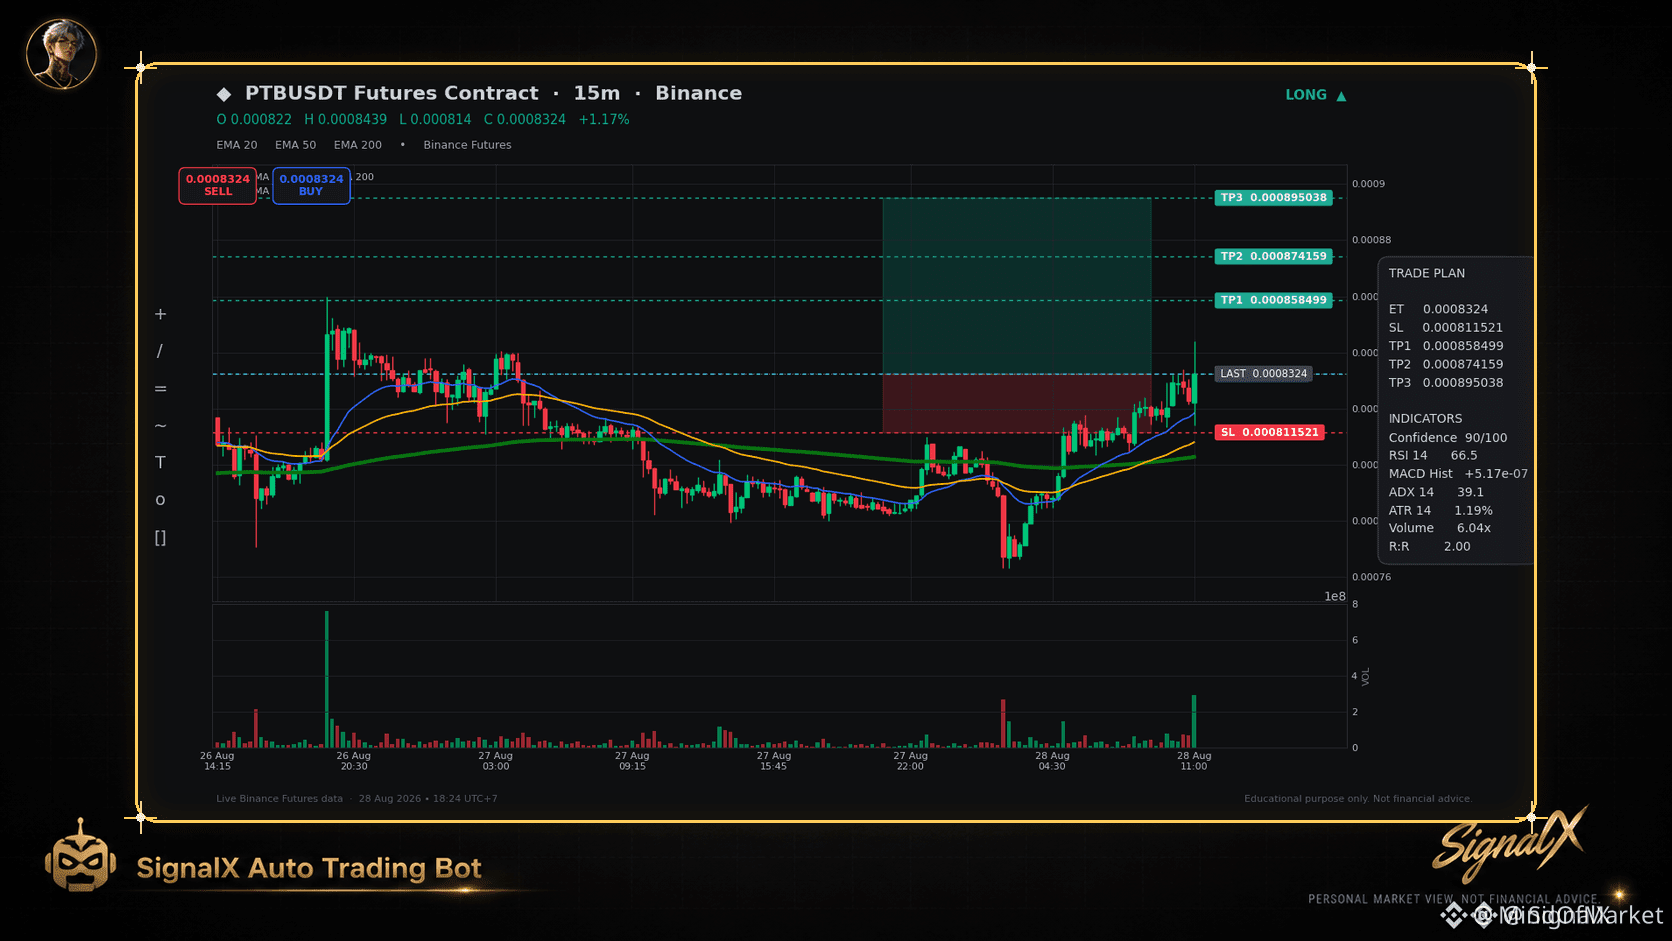Image resolution: width=1672 pixels, height=941 pixels.
Task: Select the ET 0.0008324 entry row
Action: [1438, 309]
